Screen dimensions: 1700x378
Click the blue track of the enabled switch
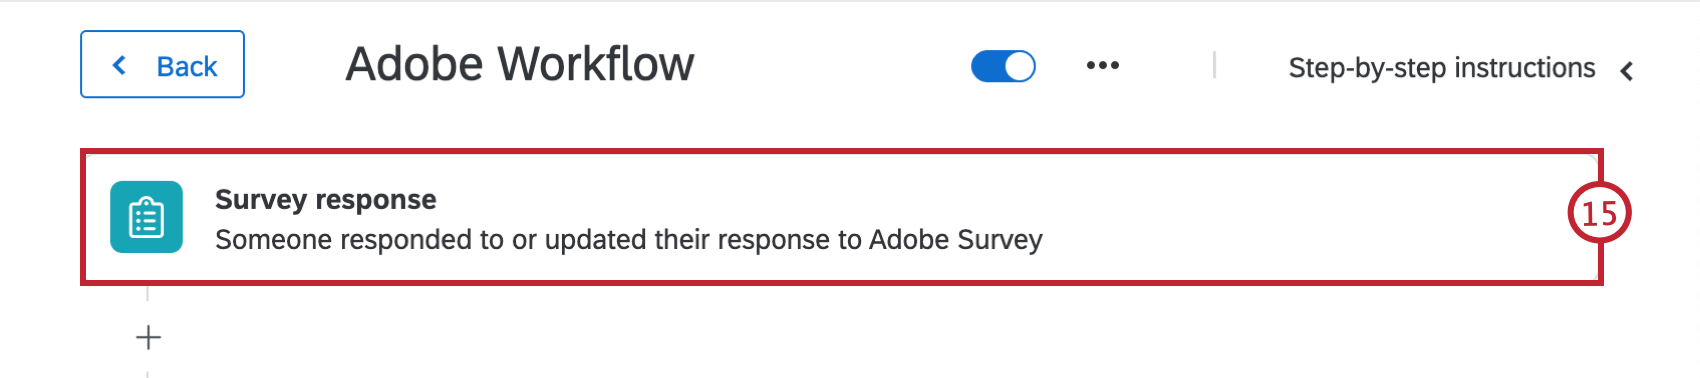pos(987,66)
